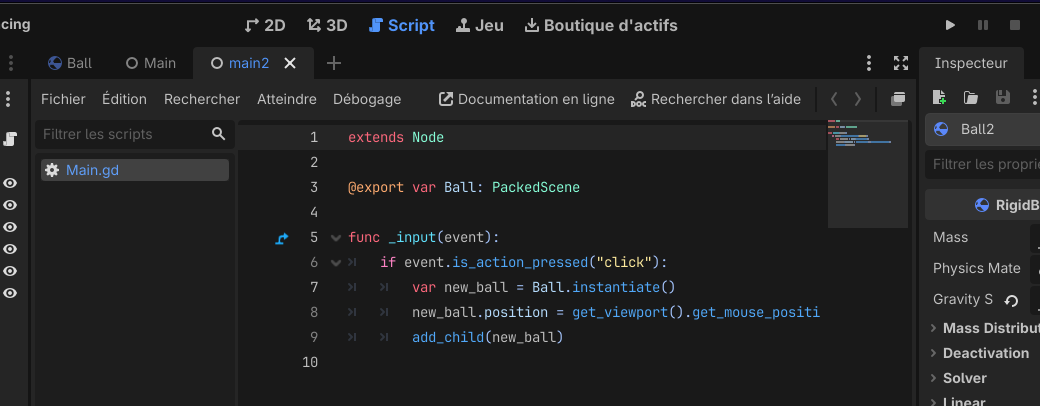Add a new scene tab

pos(334,63)
